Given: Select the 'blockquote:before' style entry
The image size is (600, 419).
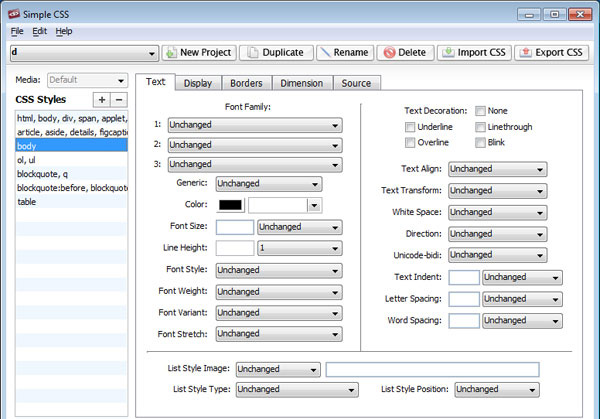Looking at the screenshot, I should [x=72, y=188].
